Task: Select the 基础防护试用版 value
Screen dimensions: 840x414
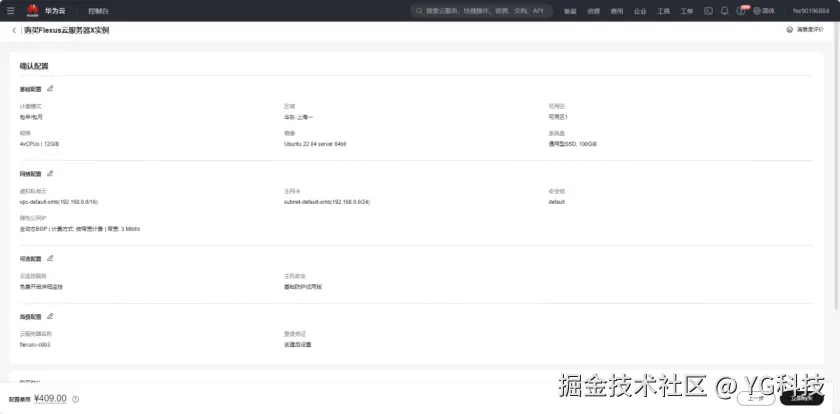Action: [x=303, y=287]
